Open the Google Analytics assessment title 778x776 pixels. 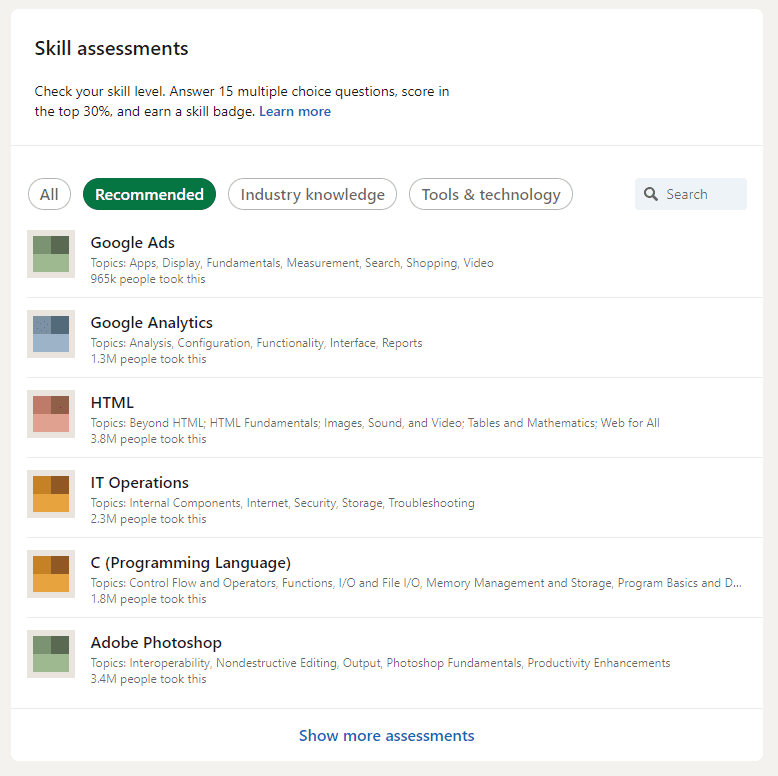click(x=151, y=323)
